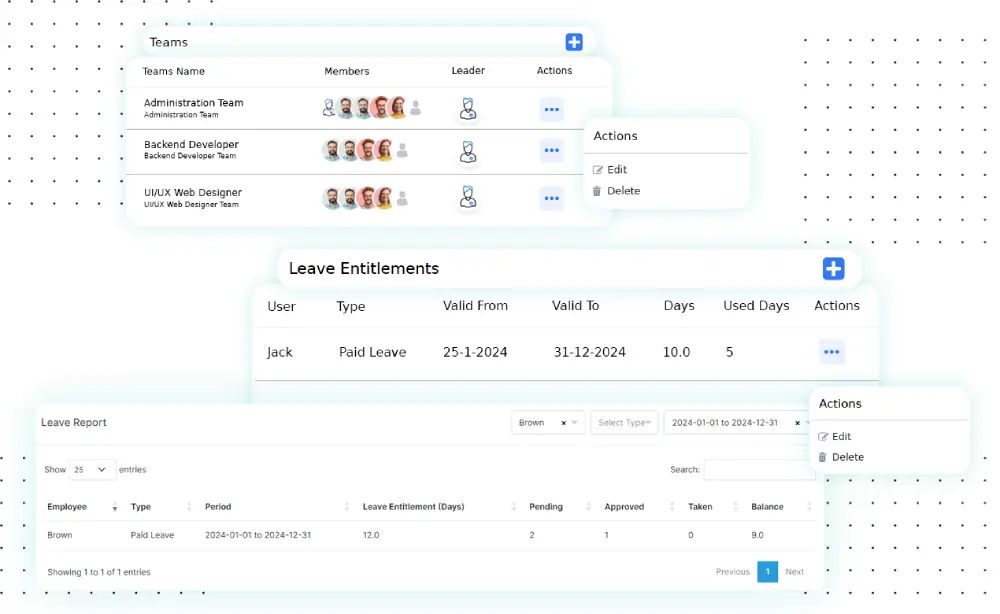Go to the Next page of results

point(794,572)
